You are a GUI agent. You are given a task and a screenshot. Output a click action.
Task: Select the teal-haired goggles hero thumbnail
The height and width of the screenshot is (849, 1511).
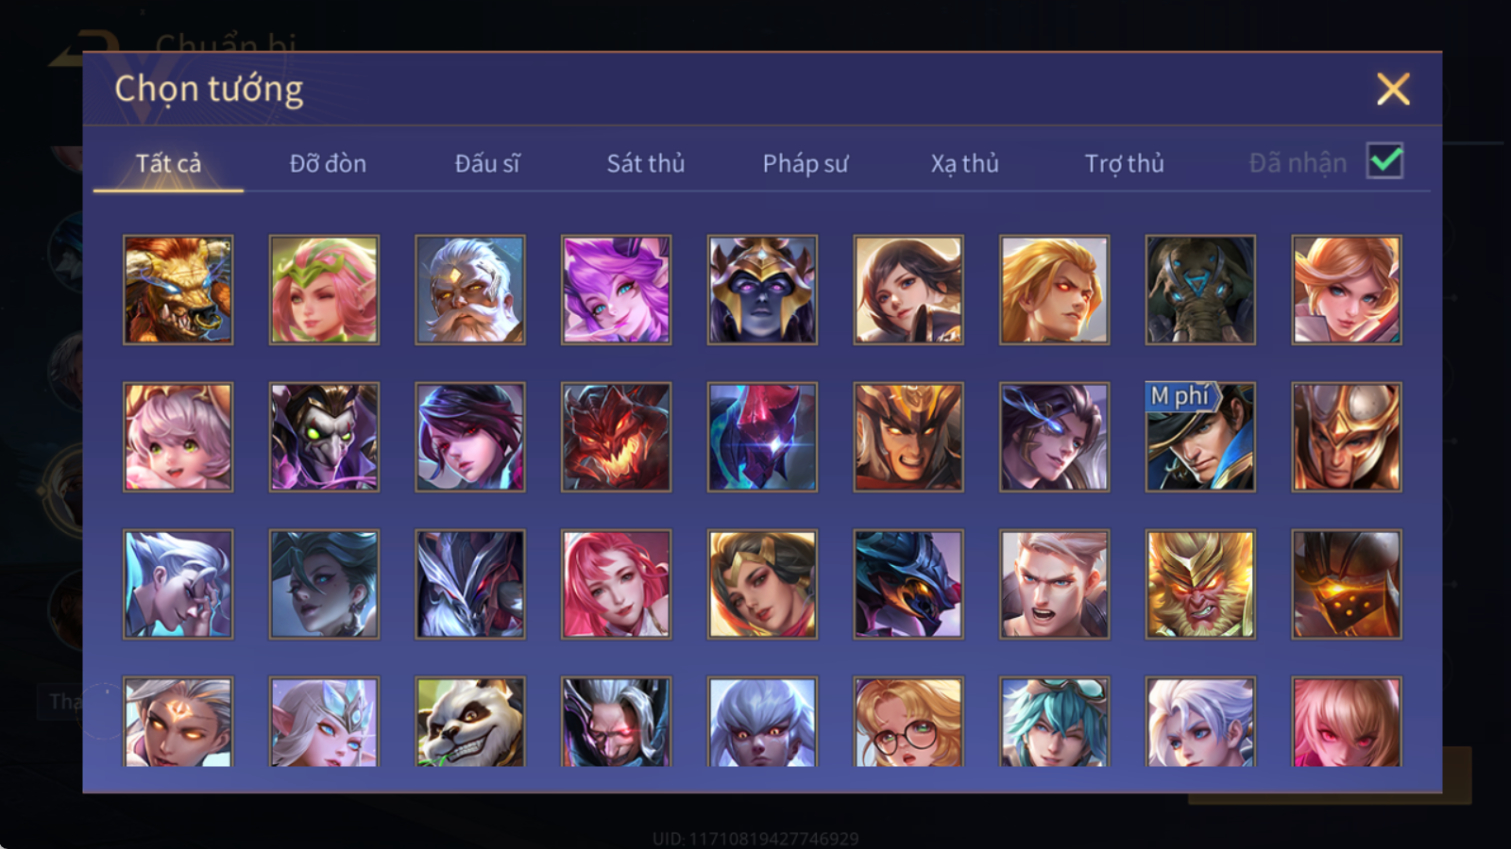1054,722
